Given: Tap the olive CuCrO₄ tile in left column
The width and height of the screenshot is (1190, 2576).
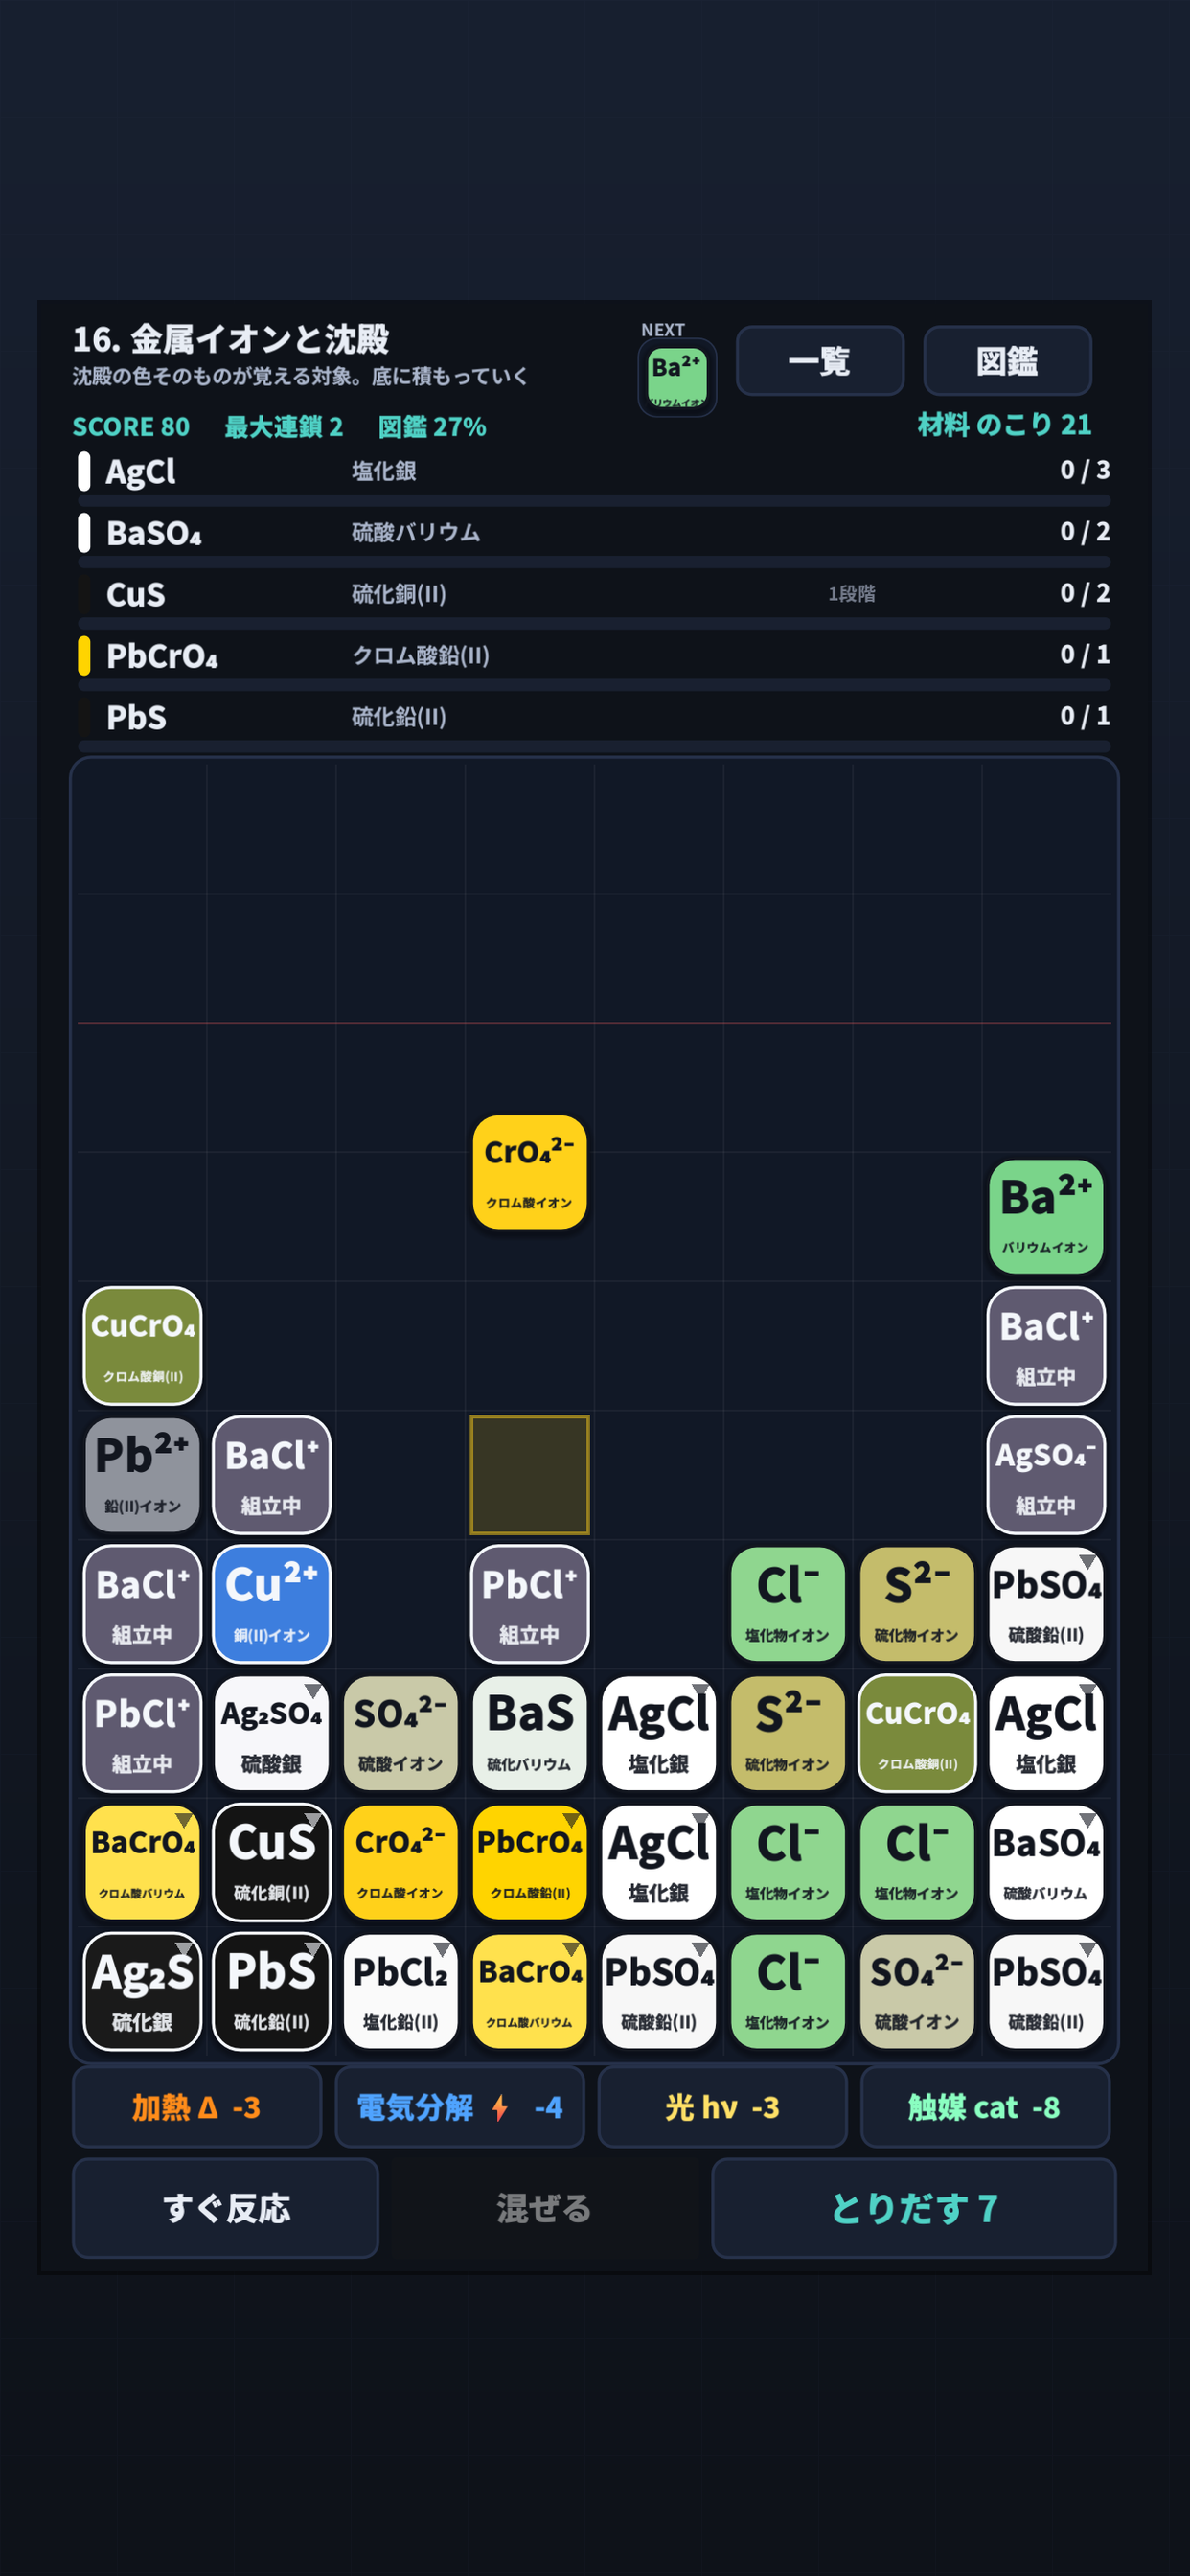Looking at the screenshot, I should pyautogui.click(x=142, y=1346).
